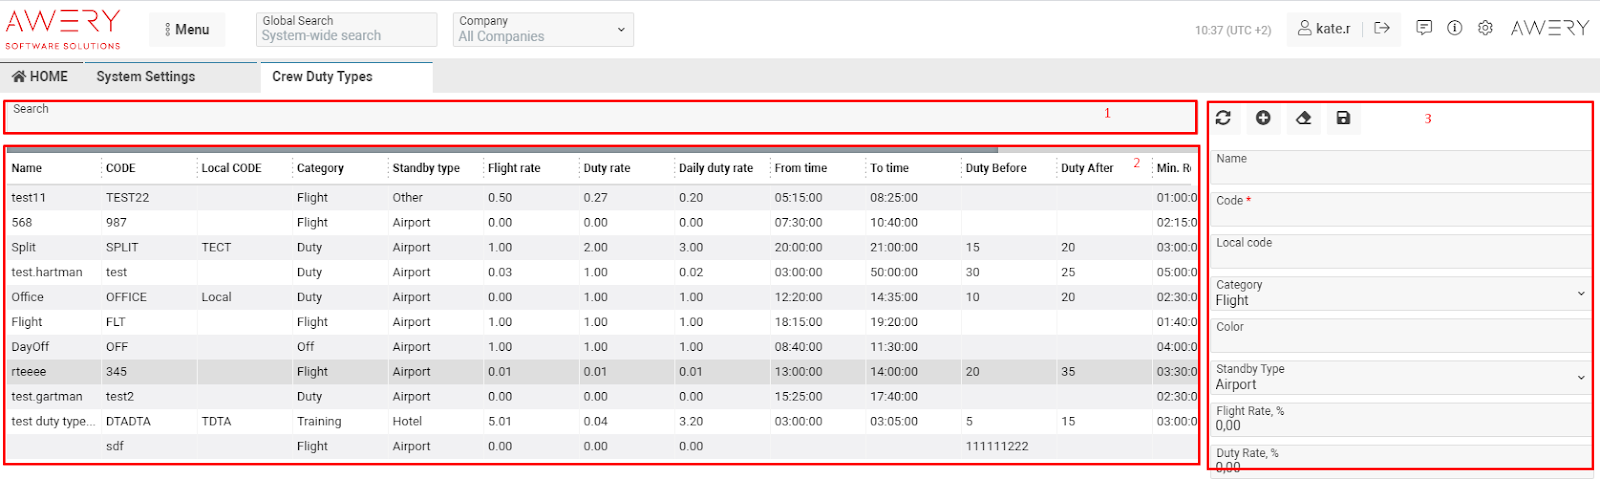Click the eraser clear form icon
The image size is (1600, 480).
pos(1303,119)
